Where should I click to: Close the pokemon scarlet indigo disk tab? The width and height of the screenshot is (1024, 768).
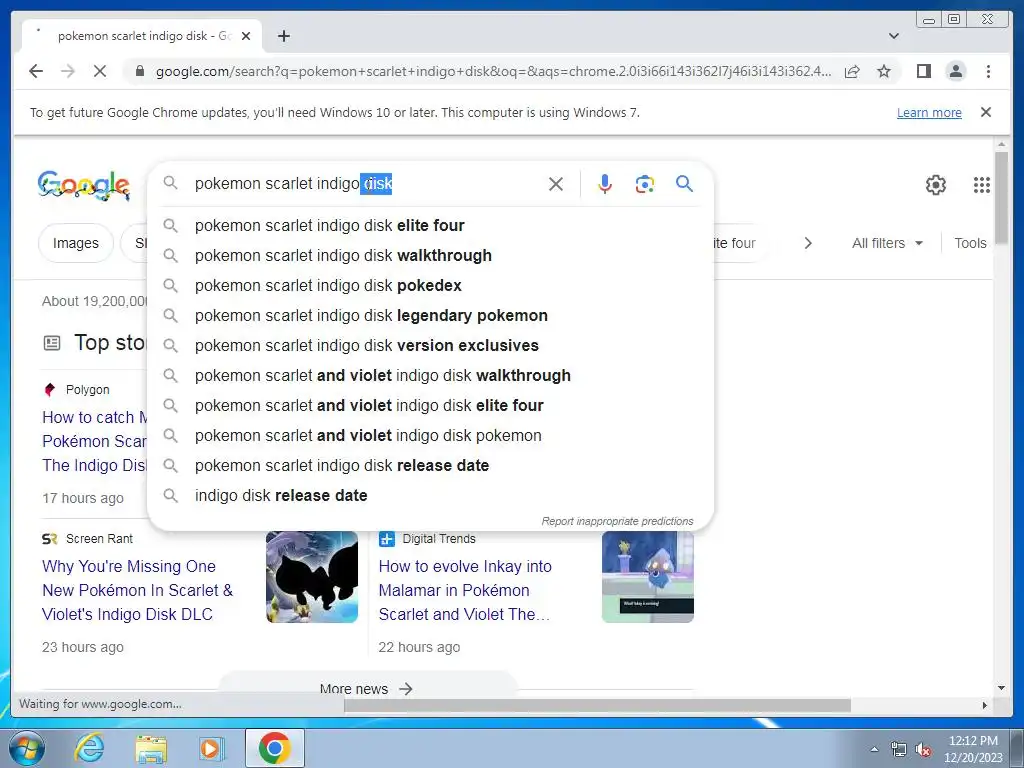tap(246, 36)
